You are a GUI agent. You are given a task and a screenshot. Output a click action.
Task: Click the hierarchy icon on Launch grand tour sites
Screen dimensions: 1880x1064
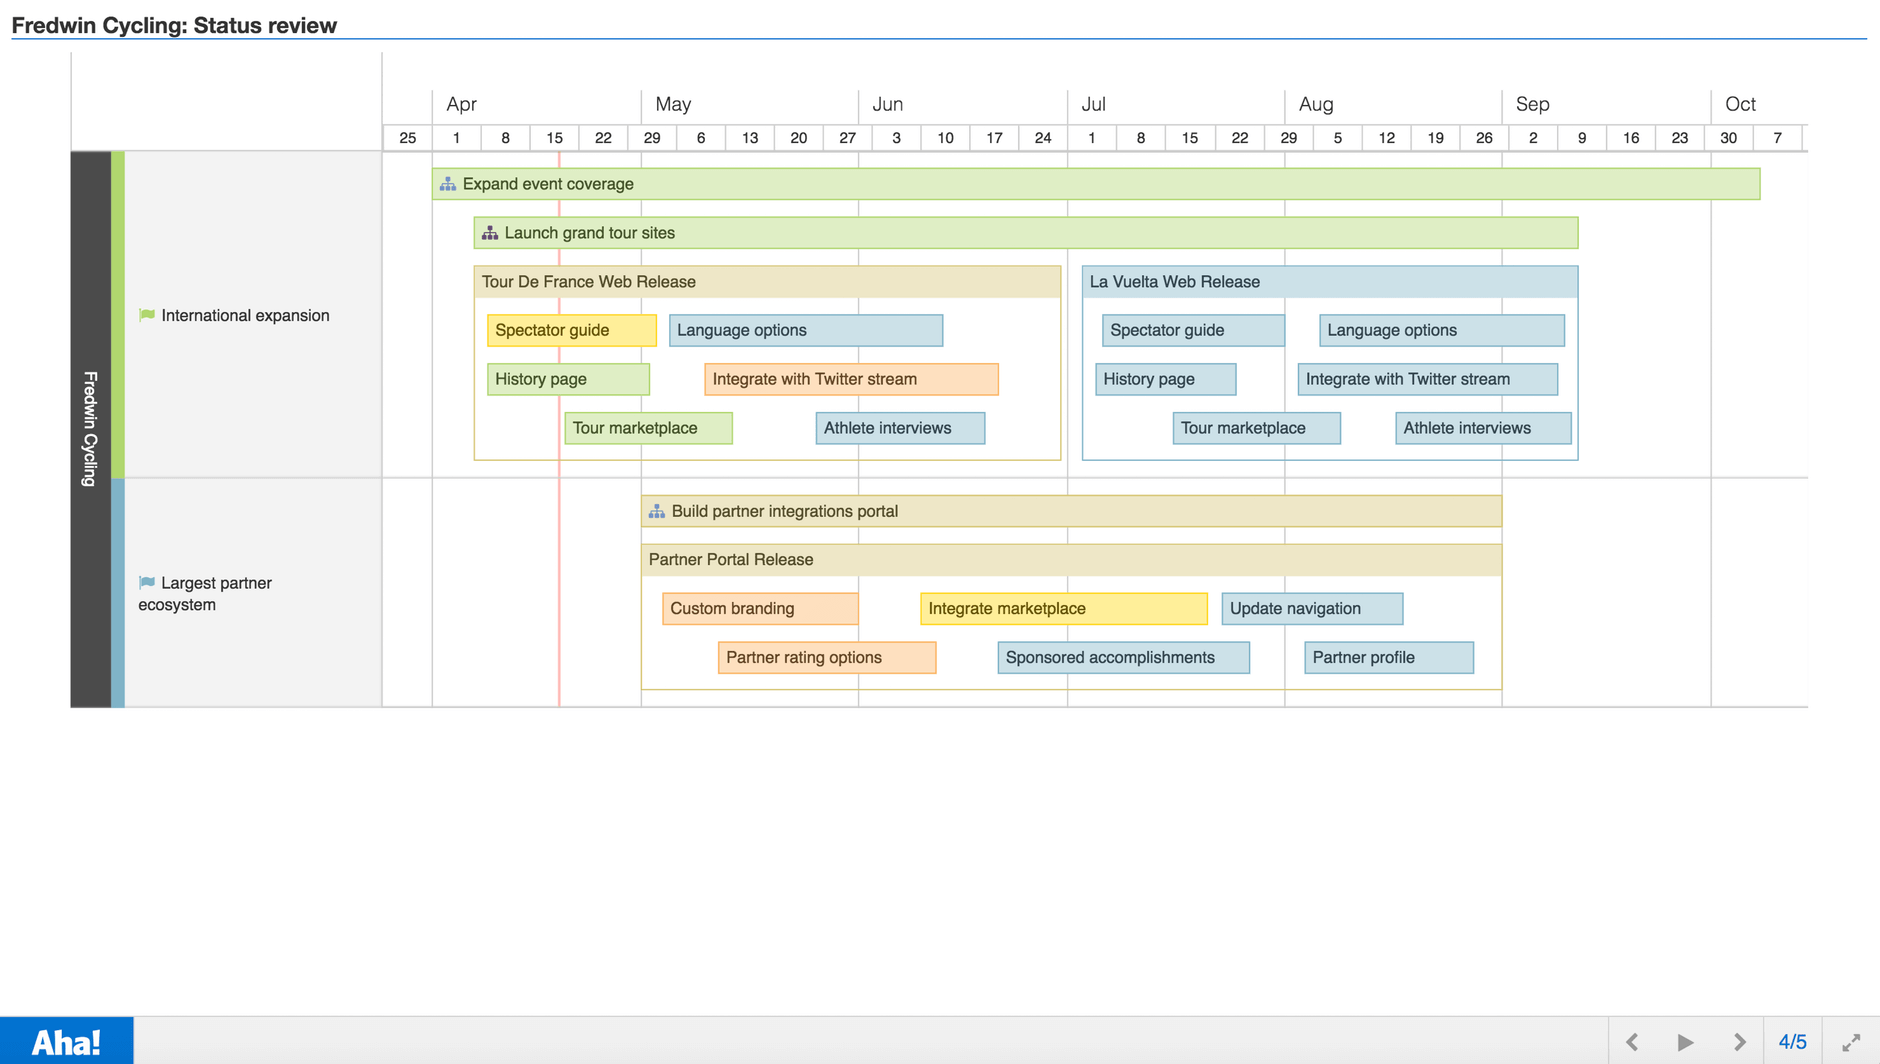pos(490,232)
